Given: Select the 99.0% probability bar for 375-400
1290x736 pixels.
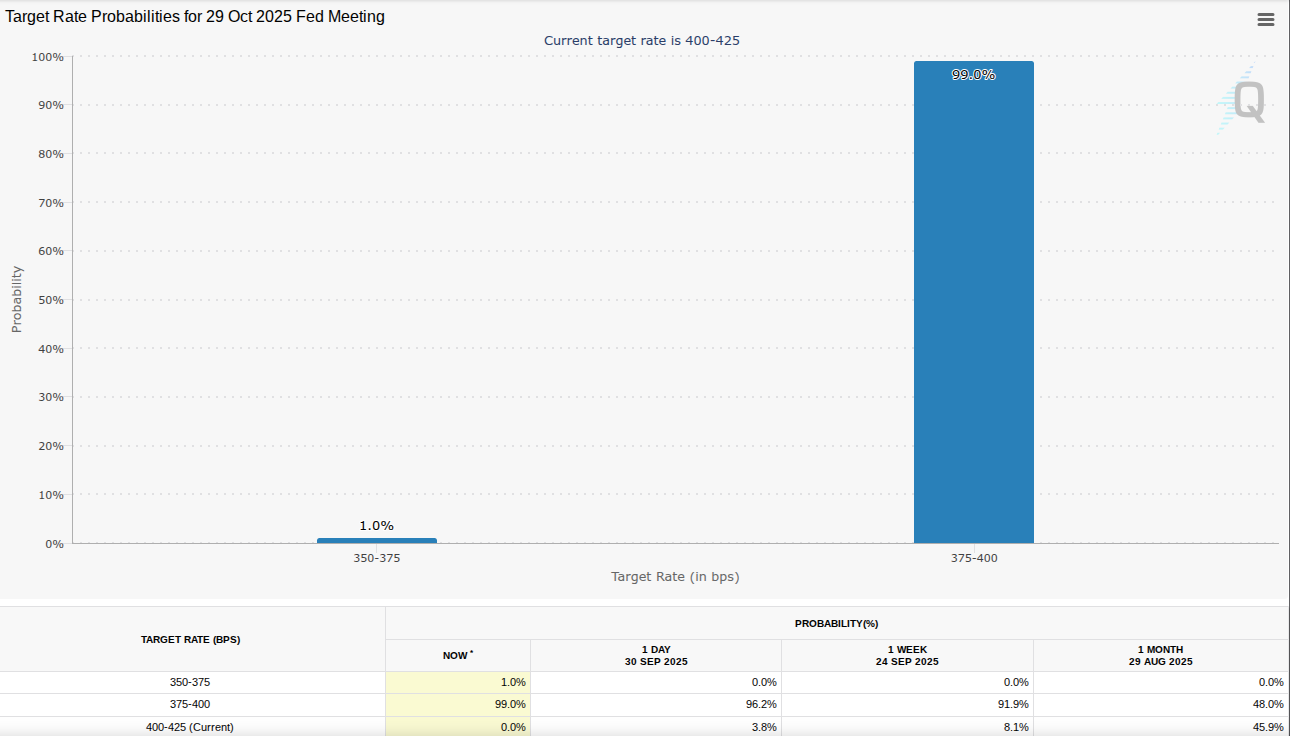Looking at the screenshot, I should [x=974, y=300].
